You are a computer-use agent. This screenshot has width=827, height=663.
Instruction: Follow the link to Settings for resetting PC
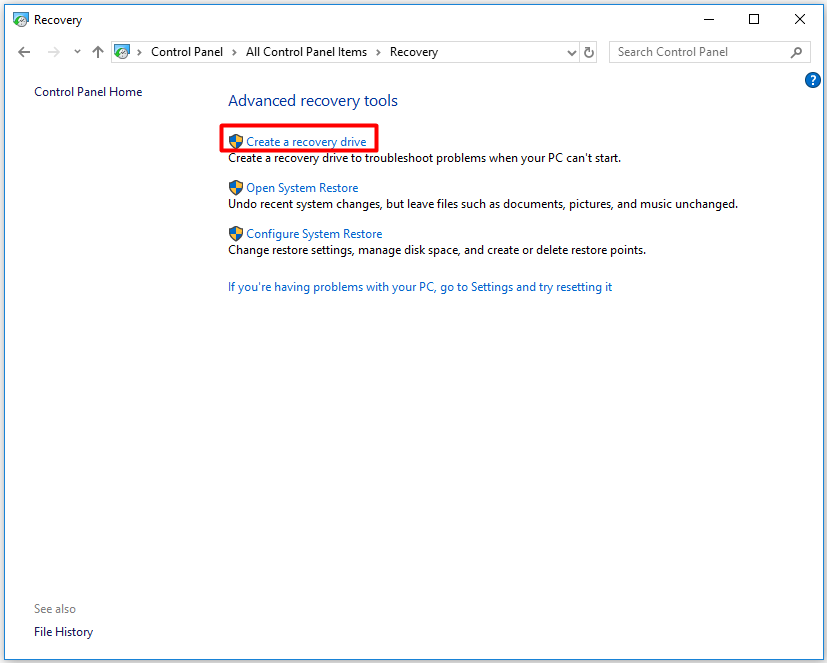pos(419,287)
